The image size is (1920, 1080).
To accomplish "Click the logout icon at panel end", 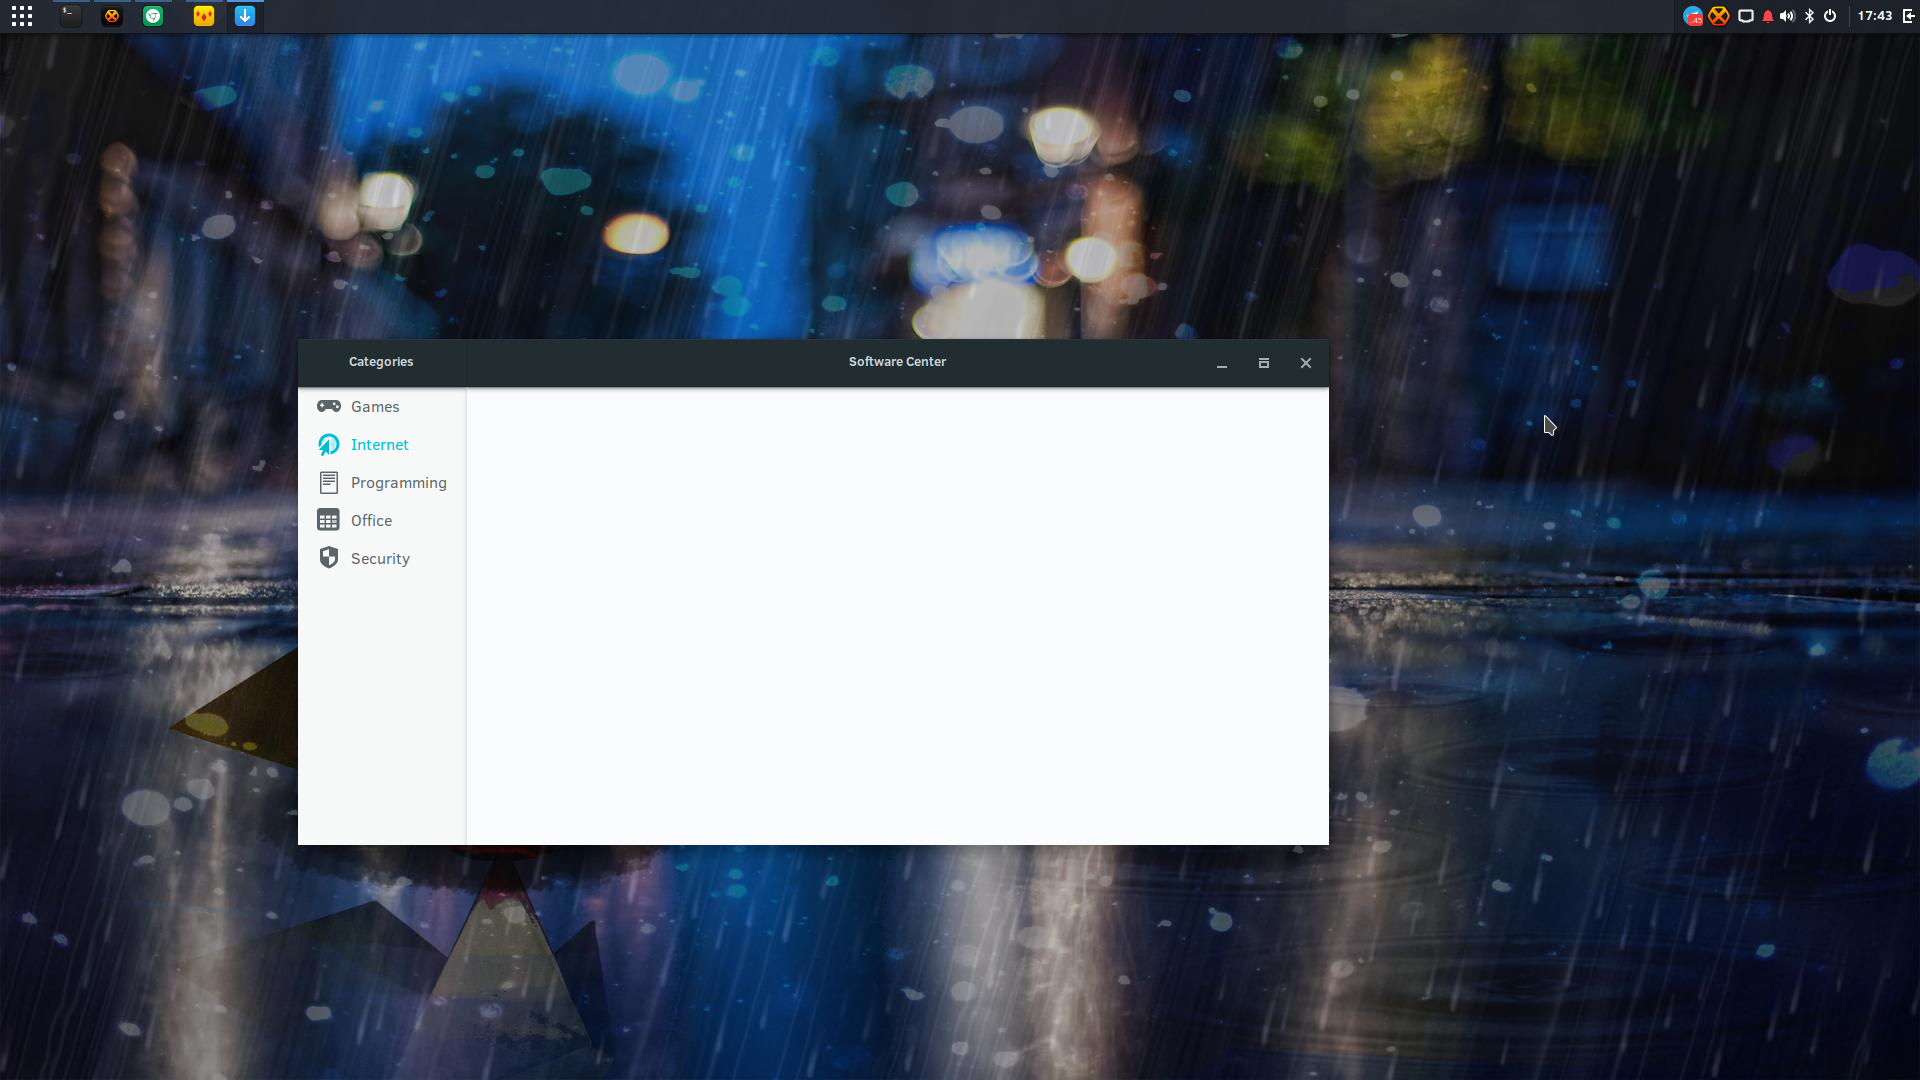I will pyautogui.click(x=1908, y=16).
